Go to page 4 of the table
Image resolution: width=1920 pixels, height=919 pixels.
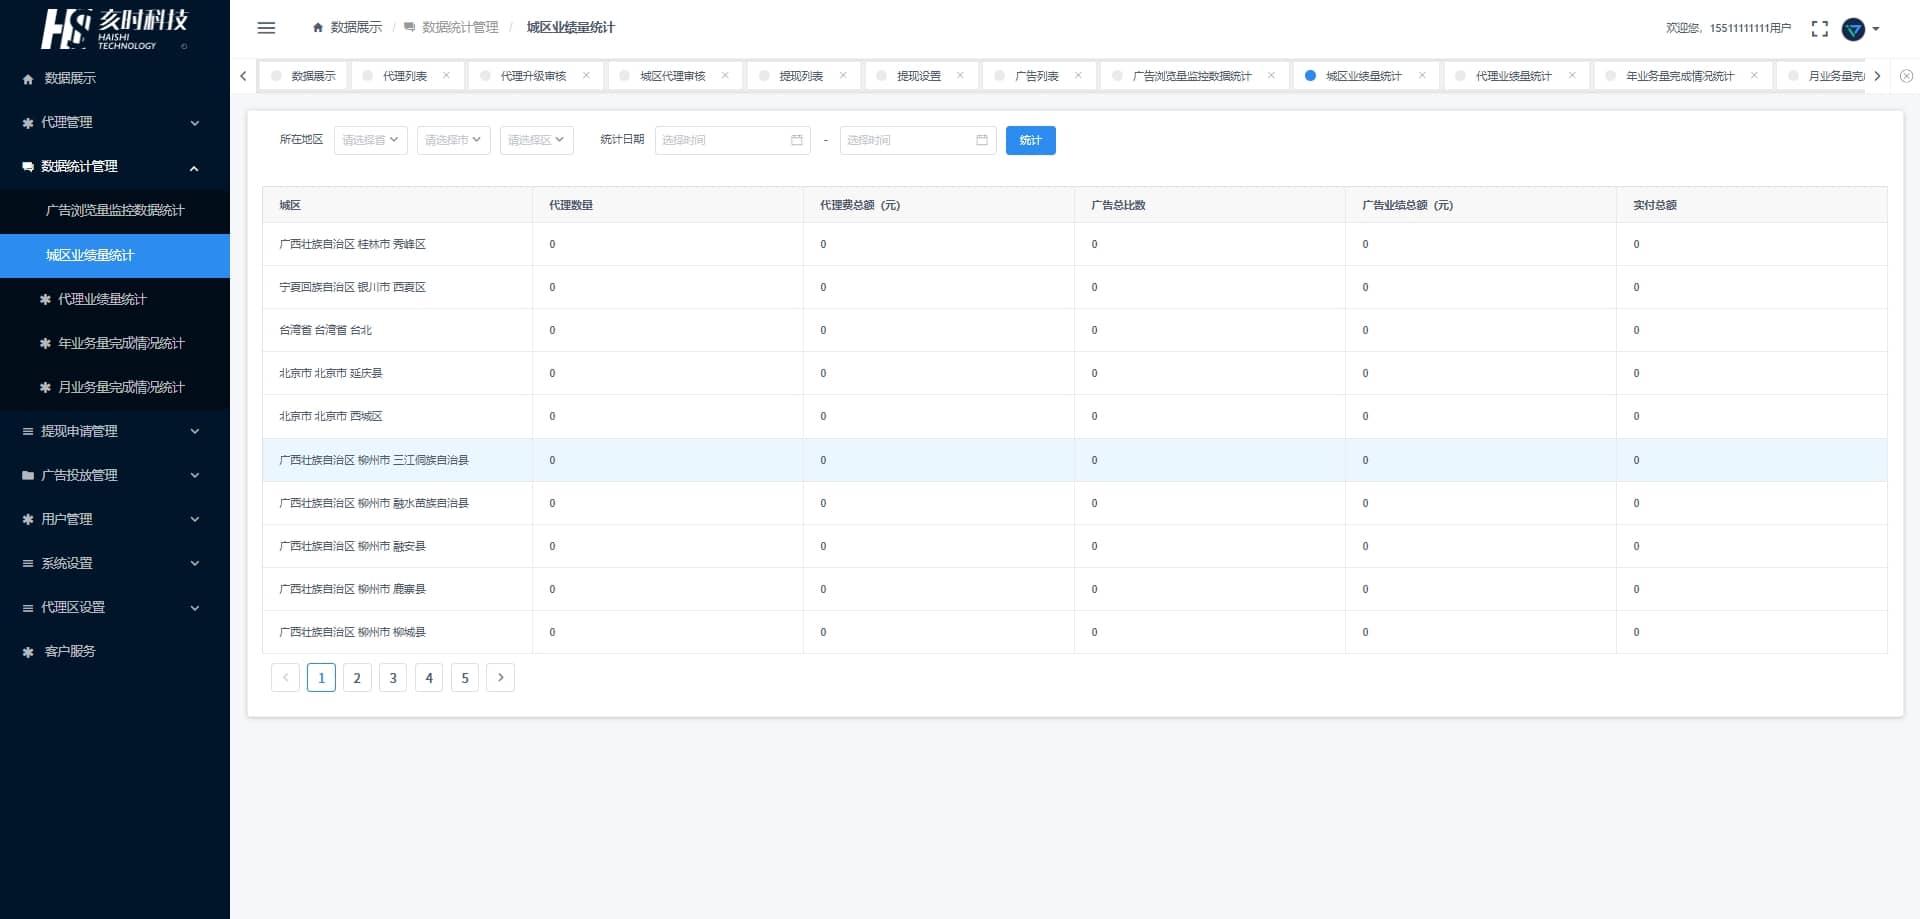coord(429,678)
